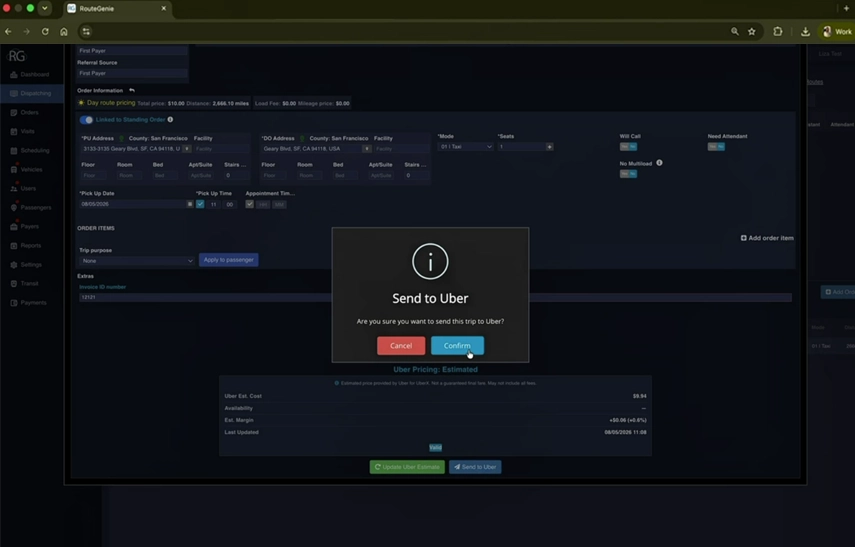The image size is (855, 547).
Task: Click the Invoice ID number field
Action: click(435, 297)
